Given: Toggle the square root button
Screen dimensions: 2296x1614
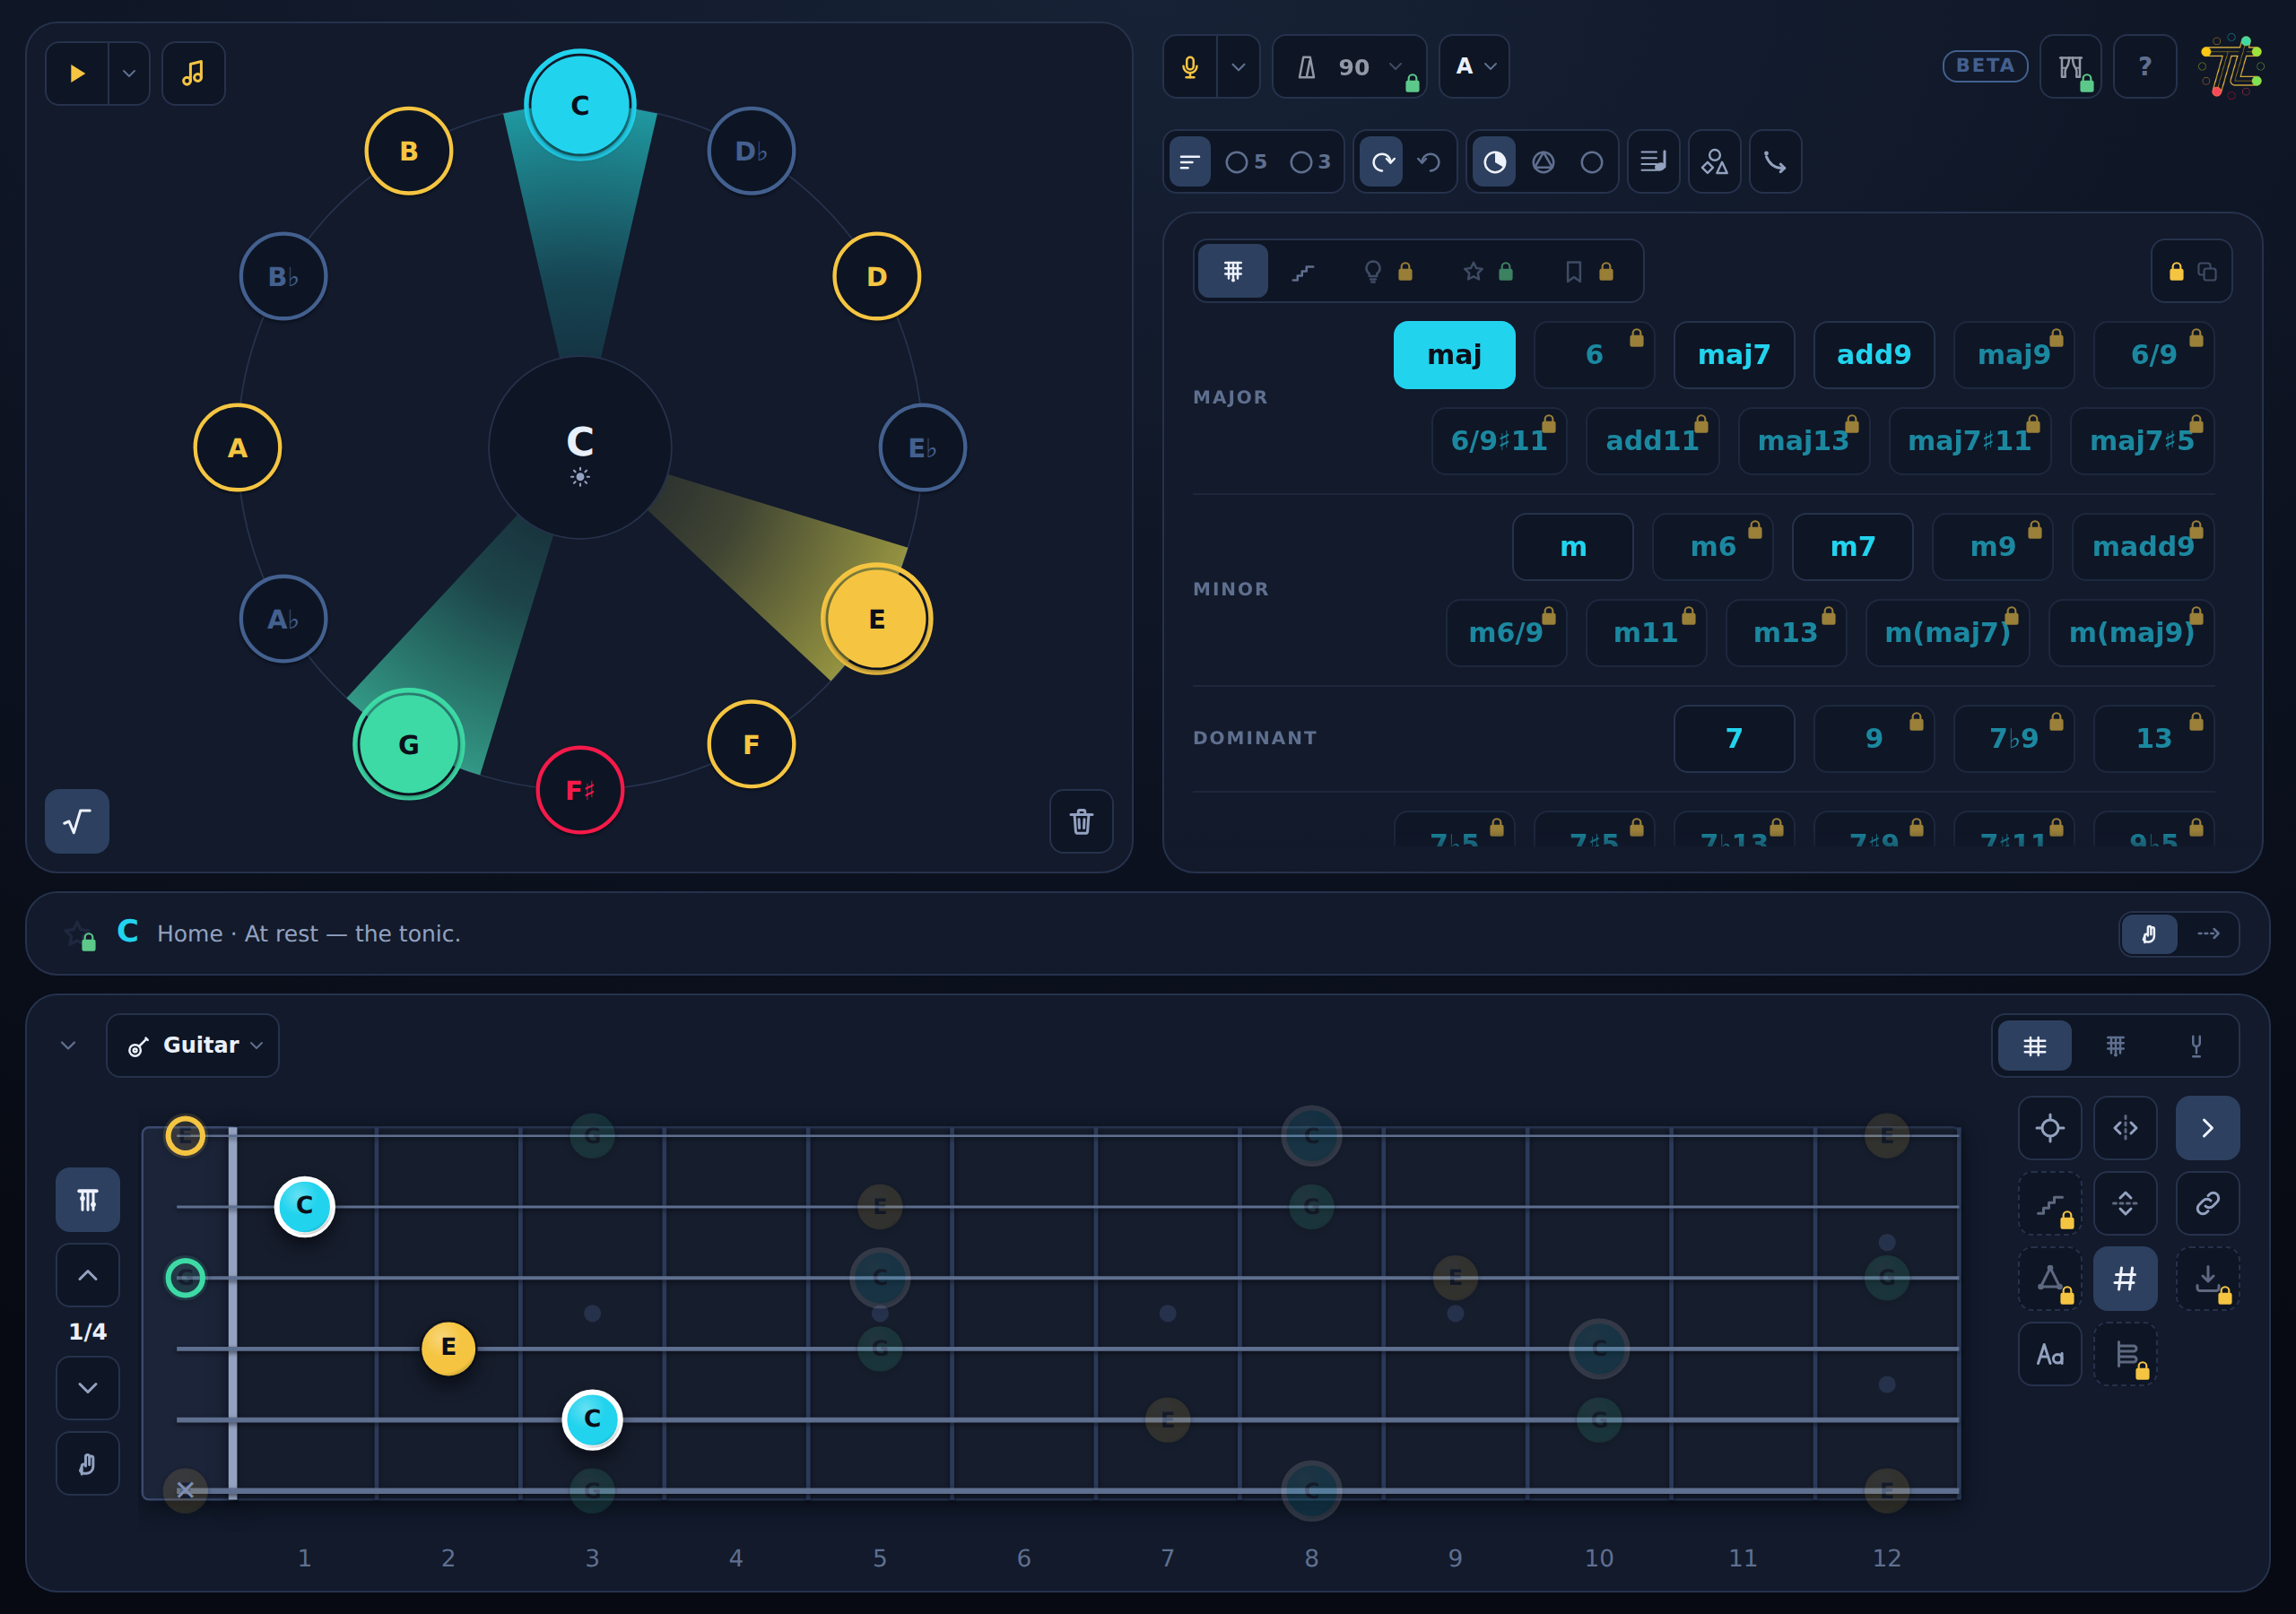Looking at the screenshot, I should (77, 822).
